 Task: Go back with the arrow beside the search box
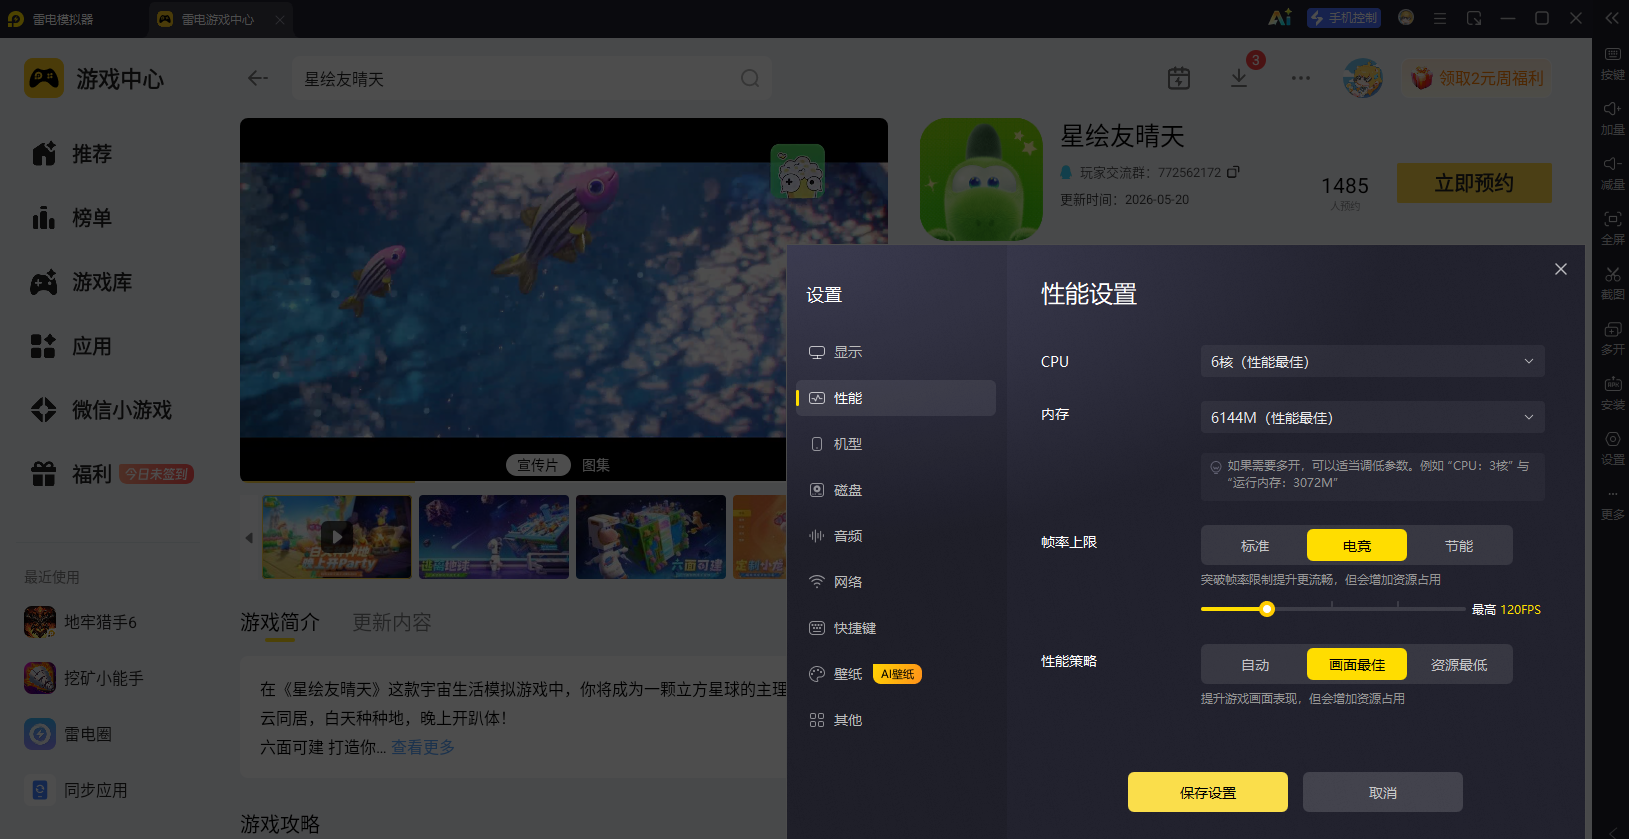(258, 78)
